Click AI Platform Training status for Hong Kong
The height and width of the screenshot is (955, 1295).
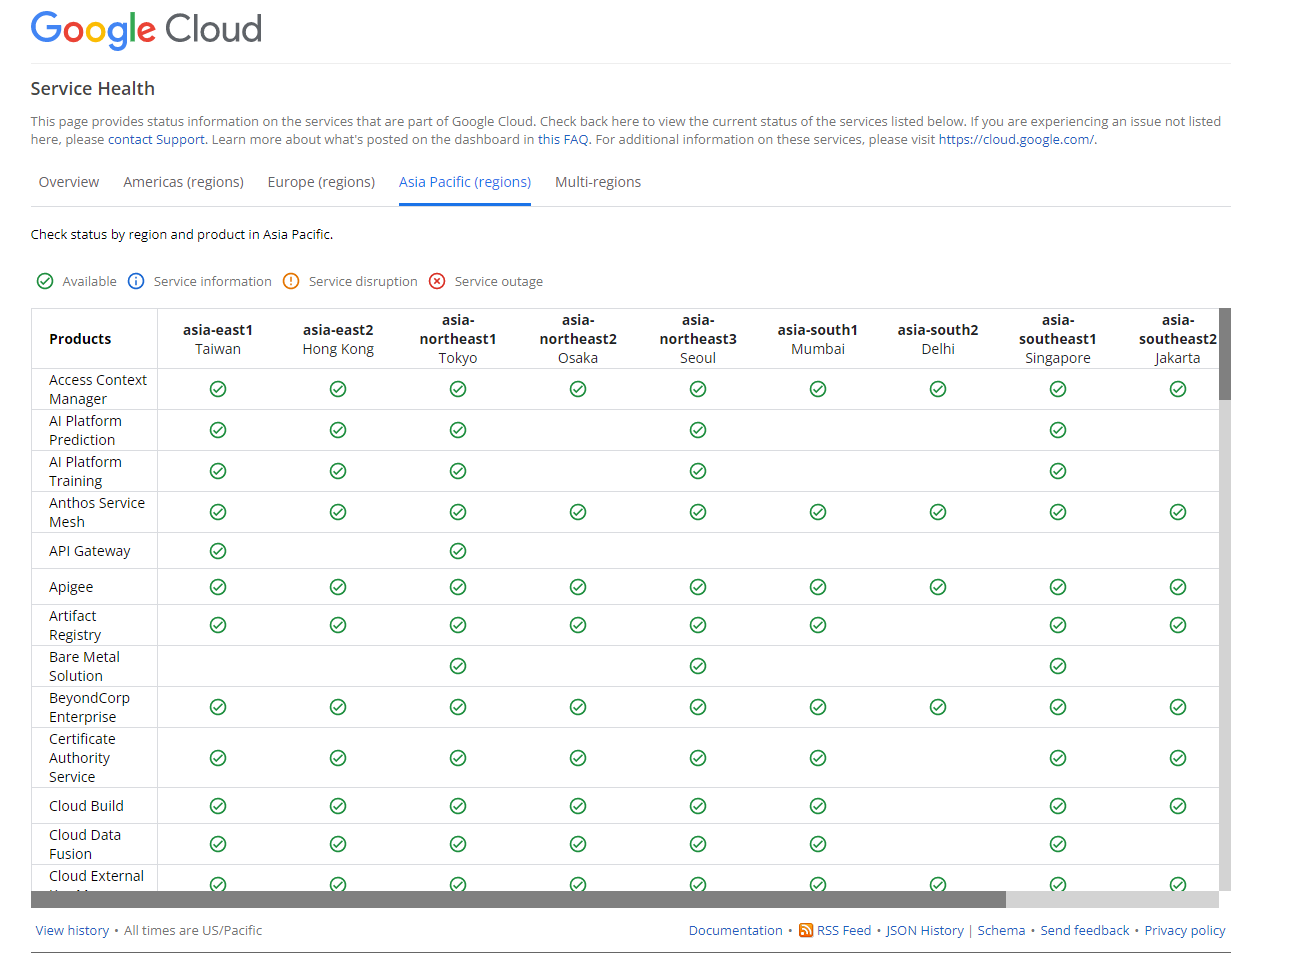point(338,471)
